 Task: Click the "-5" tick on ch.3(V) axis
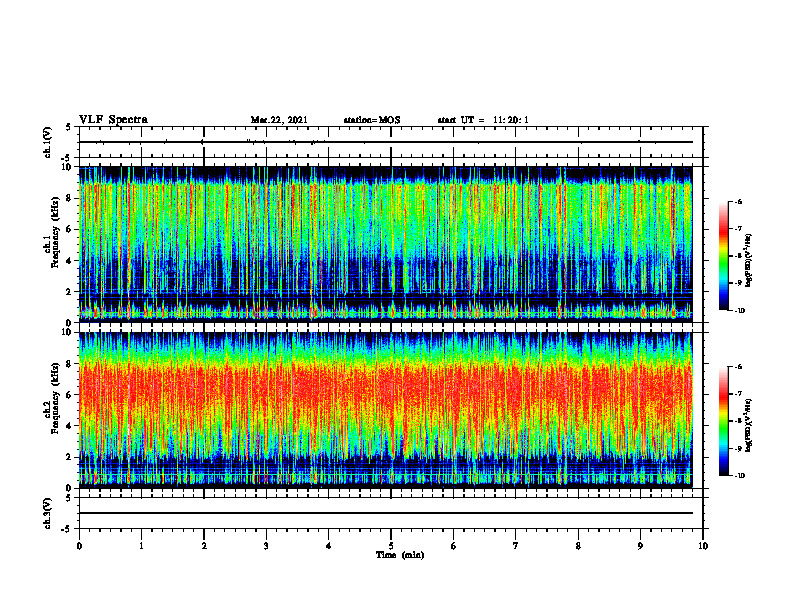point(67,529)
